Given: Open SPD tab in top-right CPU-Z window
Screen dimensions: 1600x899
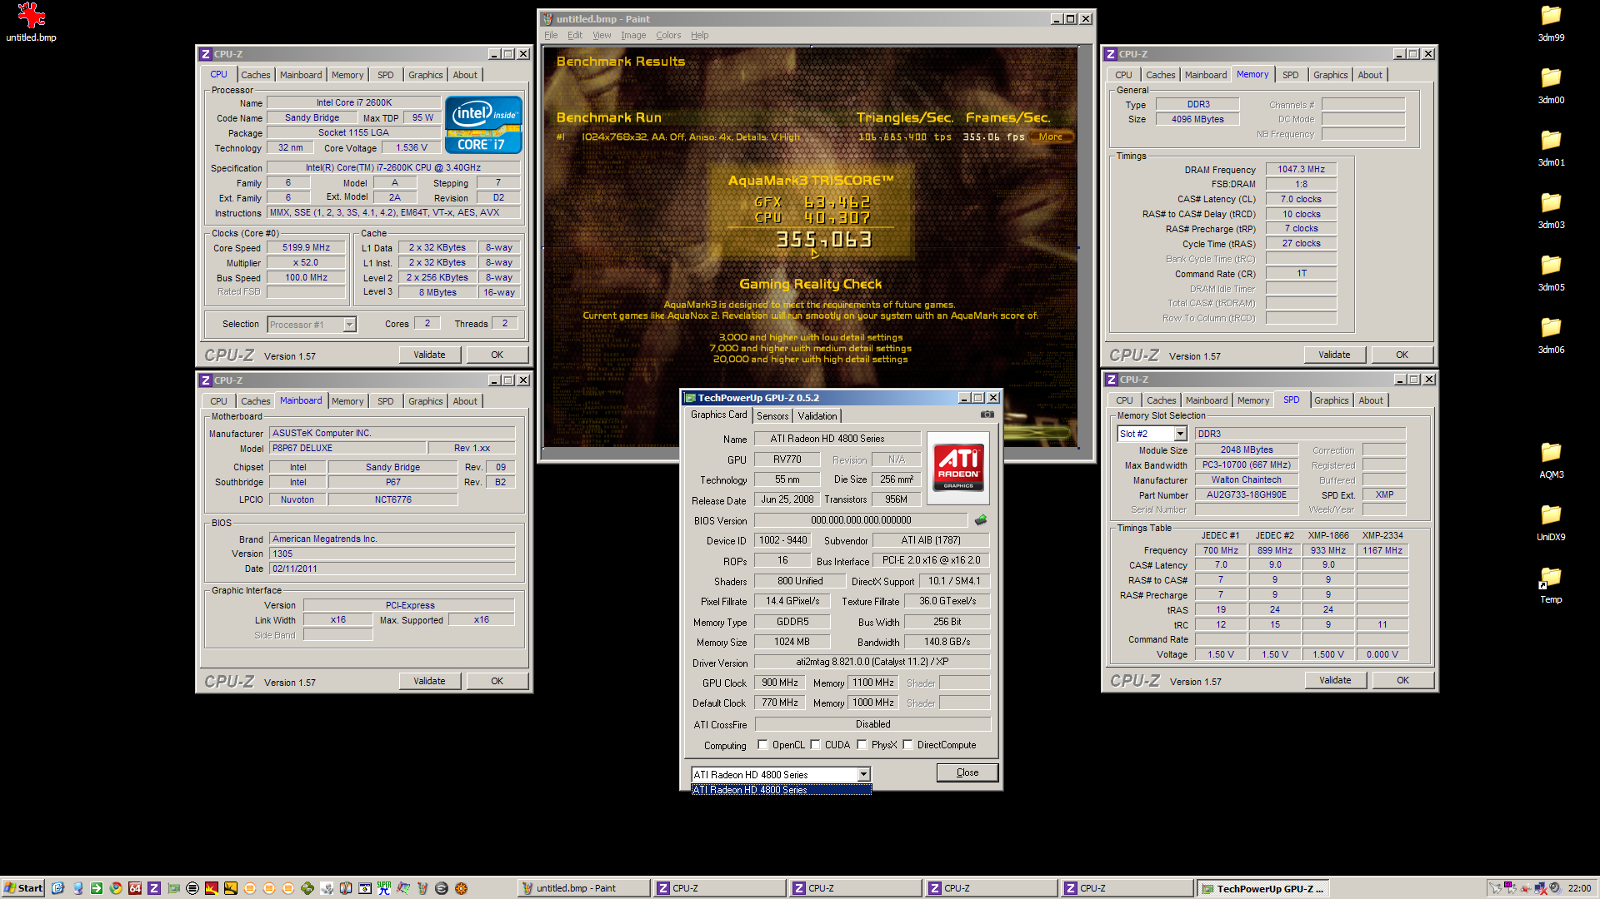Looking at the screenshot, I should coord(1291,75).
